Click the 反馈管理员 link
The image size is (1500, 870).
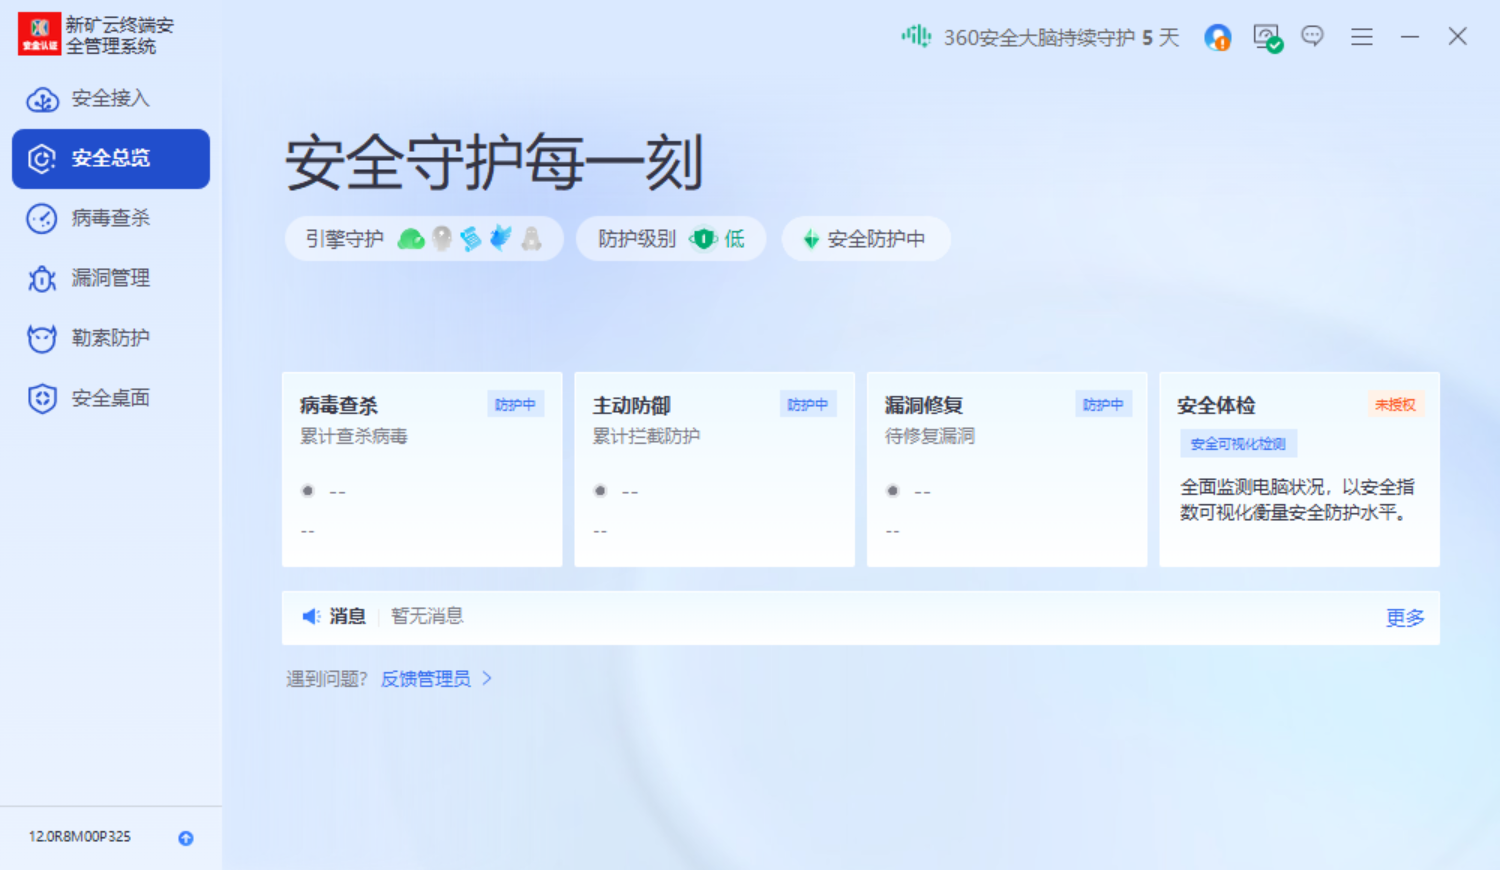tap(426, 679)
